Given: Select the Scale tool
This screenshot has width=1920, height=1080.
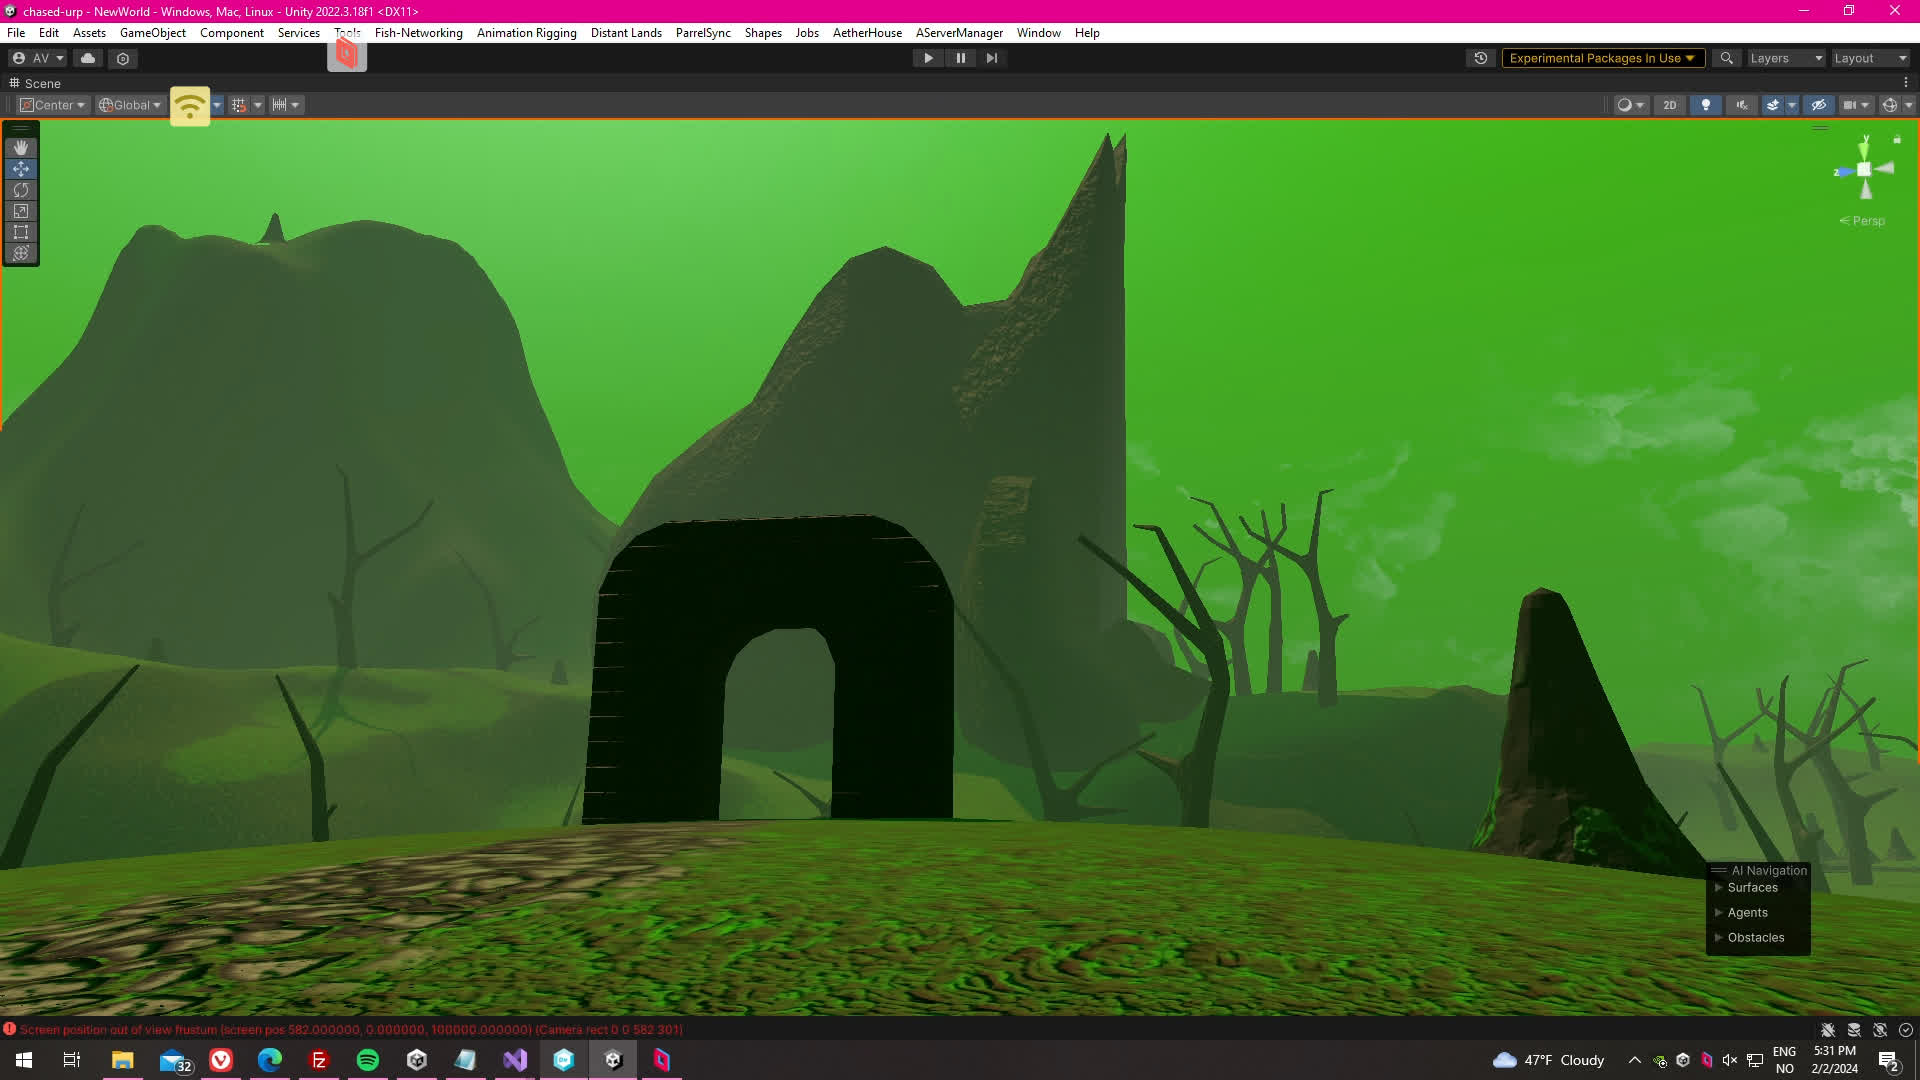Looking at the screenshot, I should click(21, 211).
